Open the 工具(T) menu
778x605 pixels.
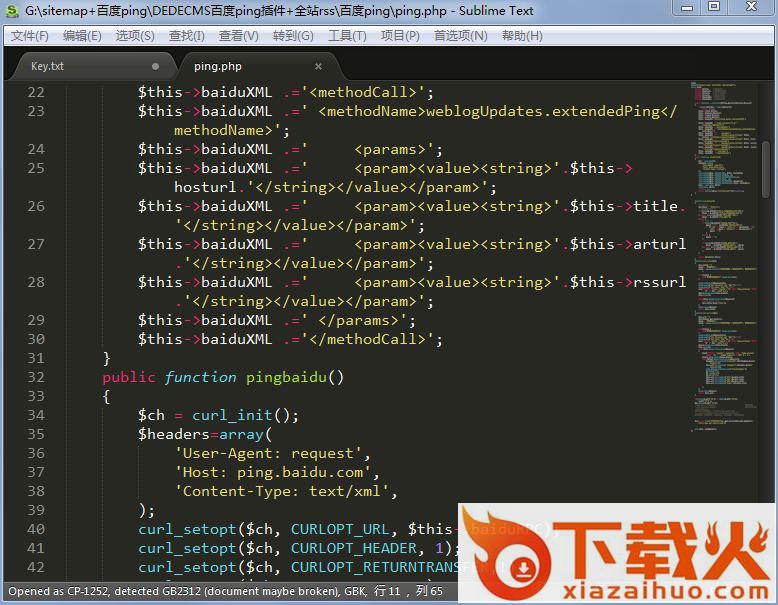tap(347, 36)
